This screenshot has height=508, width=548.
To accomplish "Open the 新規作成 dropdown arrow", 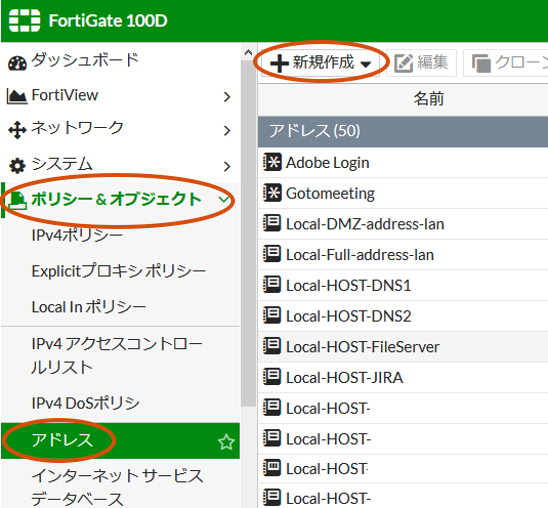I will [366, 64].
